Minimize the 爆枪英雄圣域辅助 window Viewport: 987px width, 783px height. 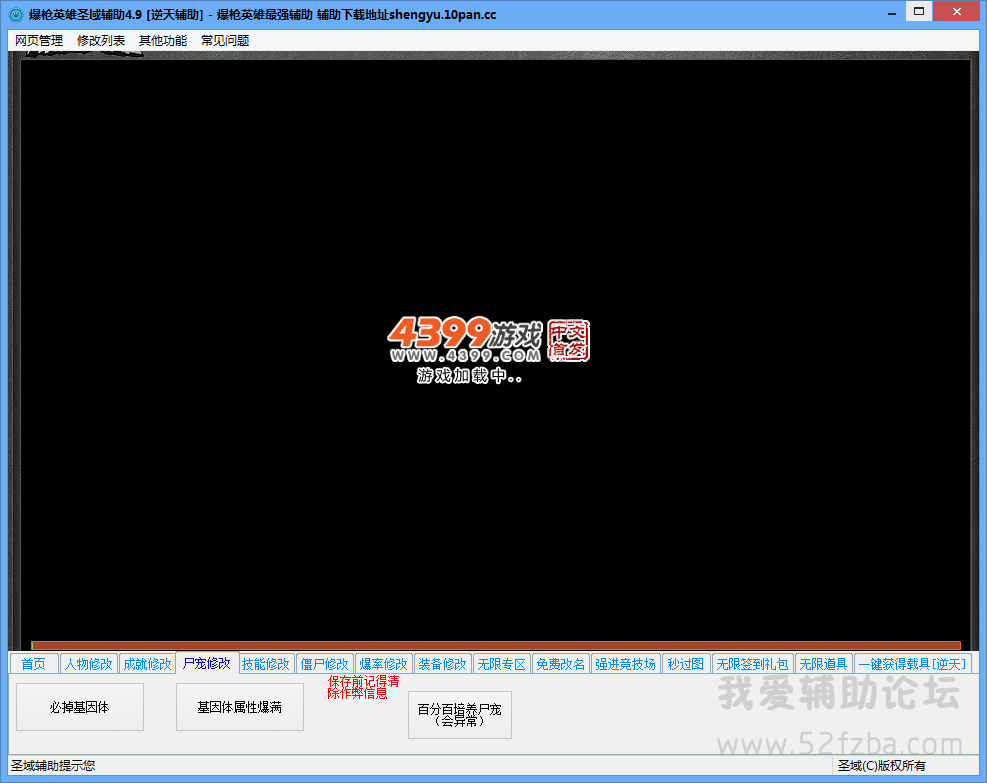891,13
